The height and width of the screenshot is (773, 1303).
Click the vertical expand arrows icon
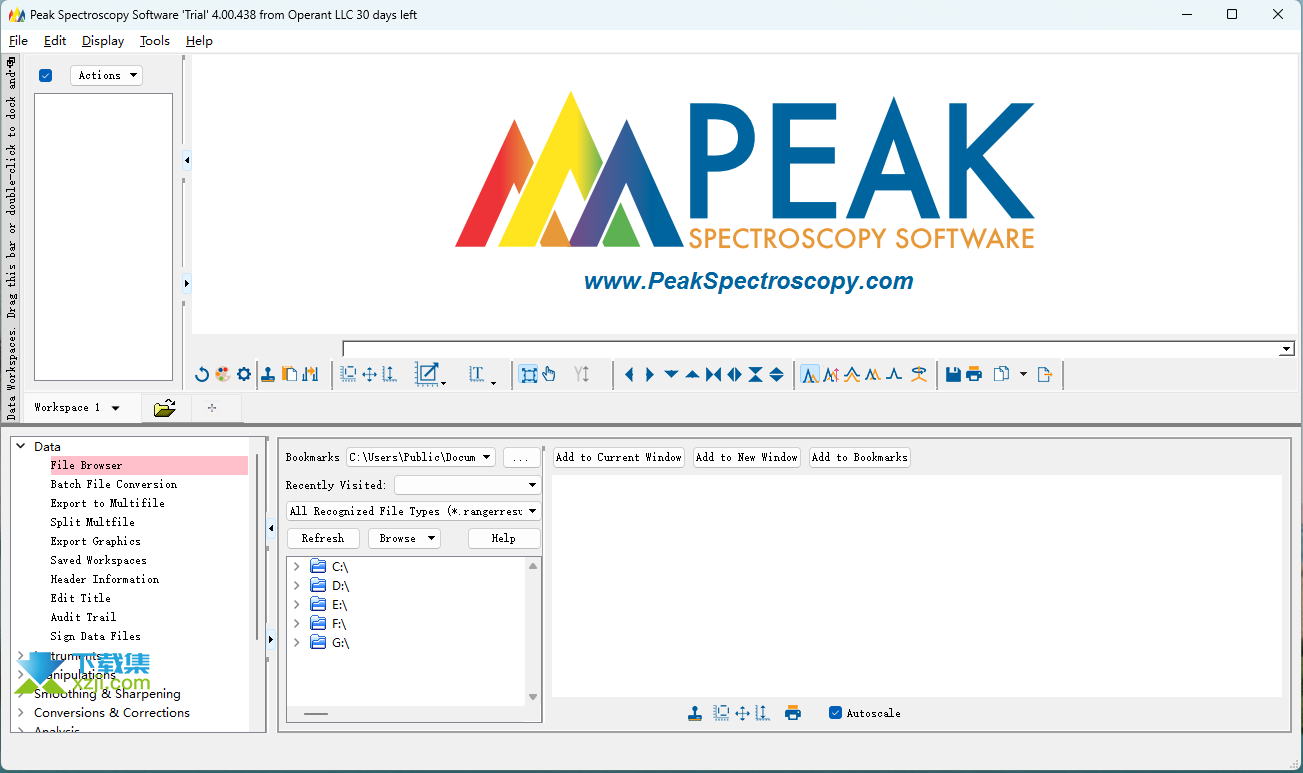pos(776,374)
